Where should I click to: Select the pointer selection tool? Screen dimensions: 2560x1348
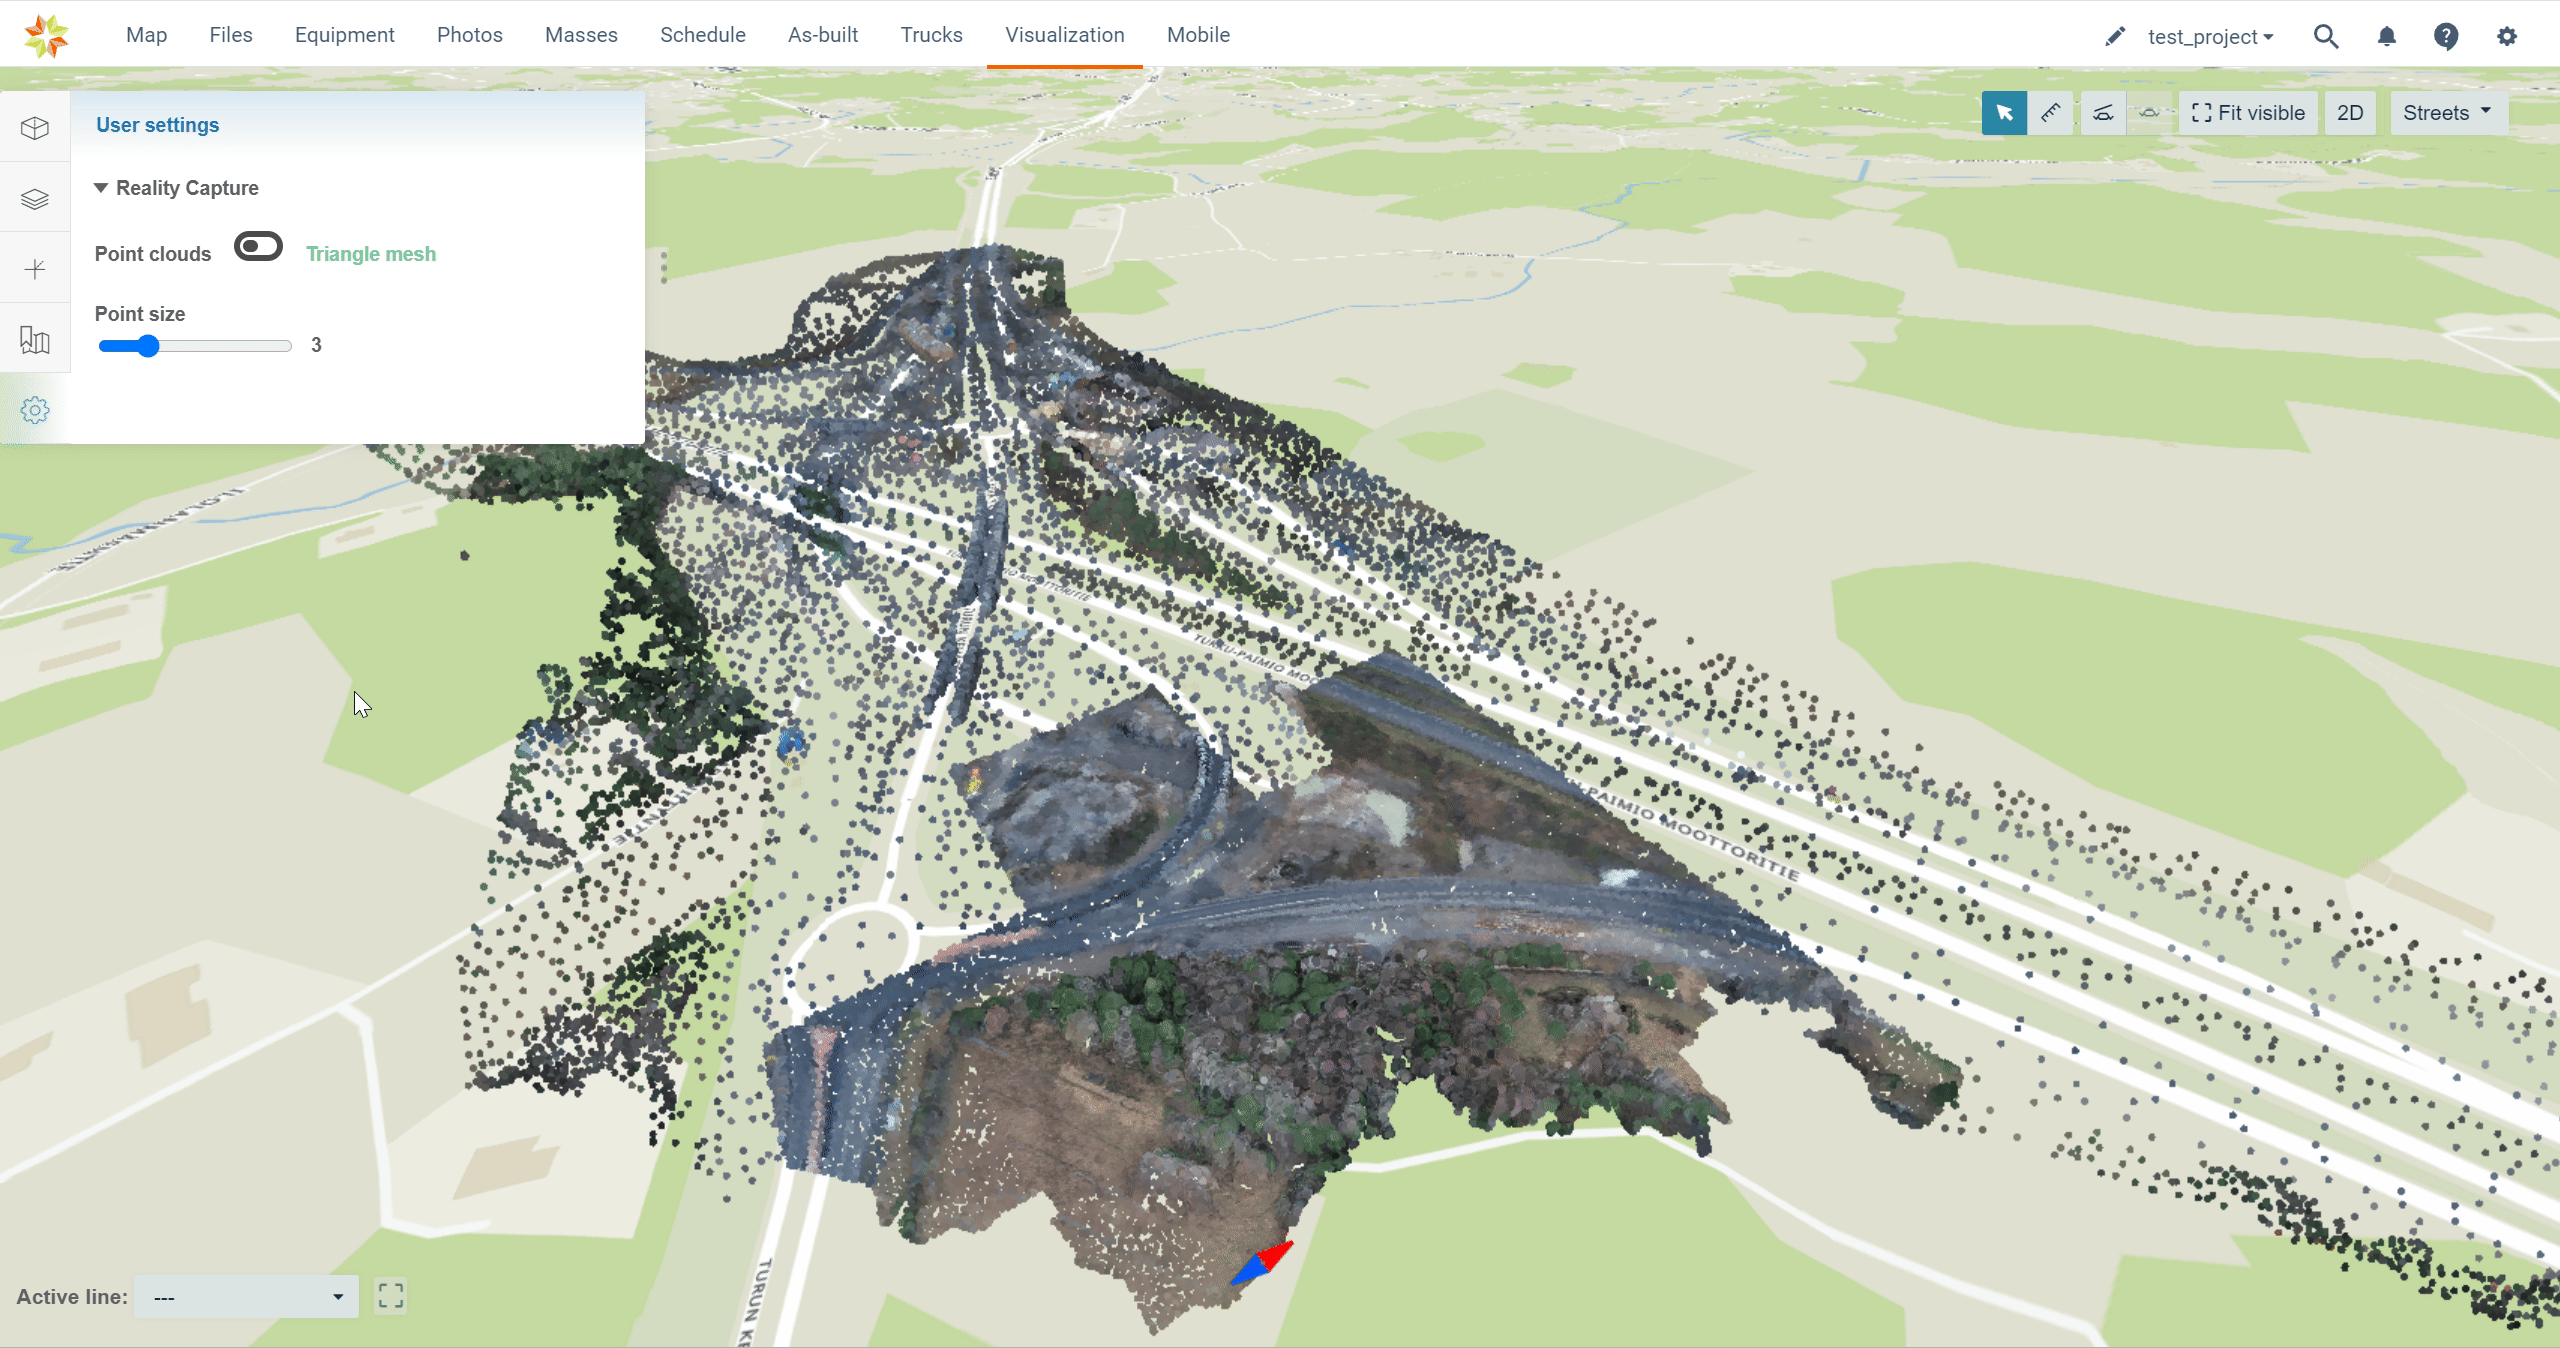pyautogui.click(x=2004, y=113)
